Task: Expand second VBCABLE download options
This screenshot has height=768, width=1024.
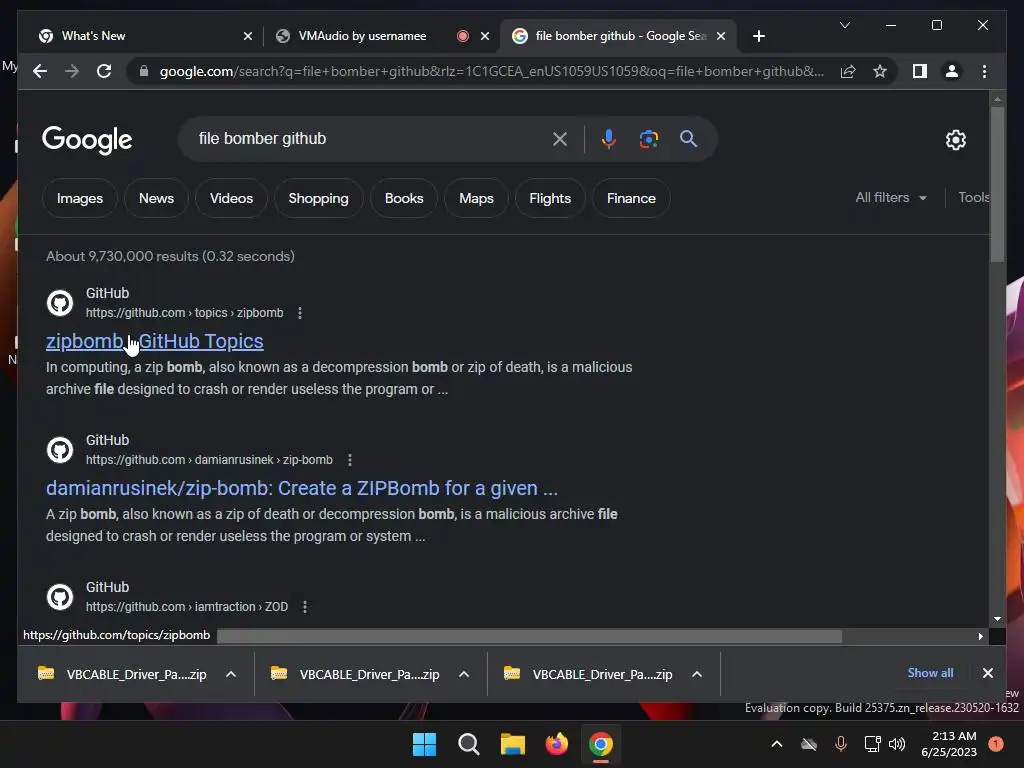Action: (464, 674)
